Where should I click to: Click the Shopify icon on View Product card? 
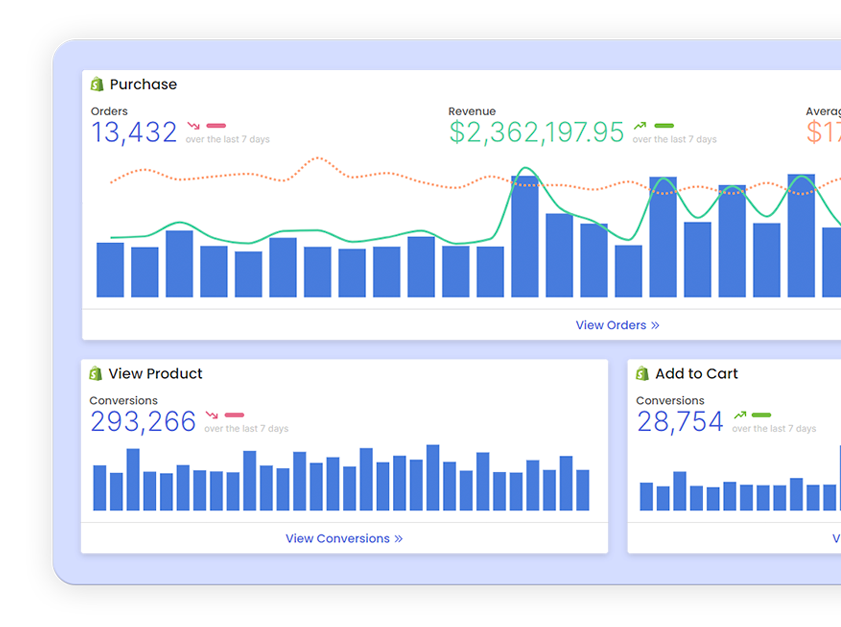point(96,373)
